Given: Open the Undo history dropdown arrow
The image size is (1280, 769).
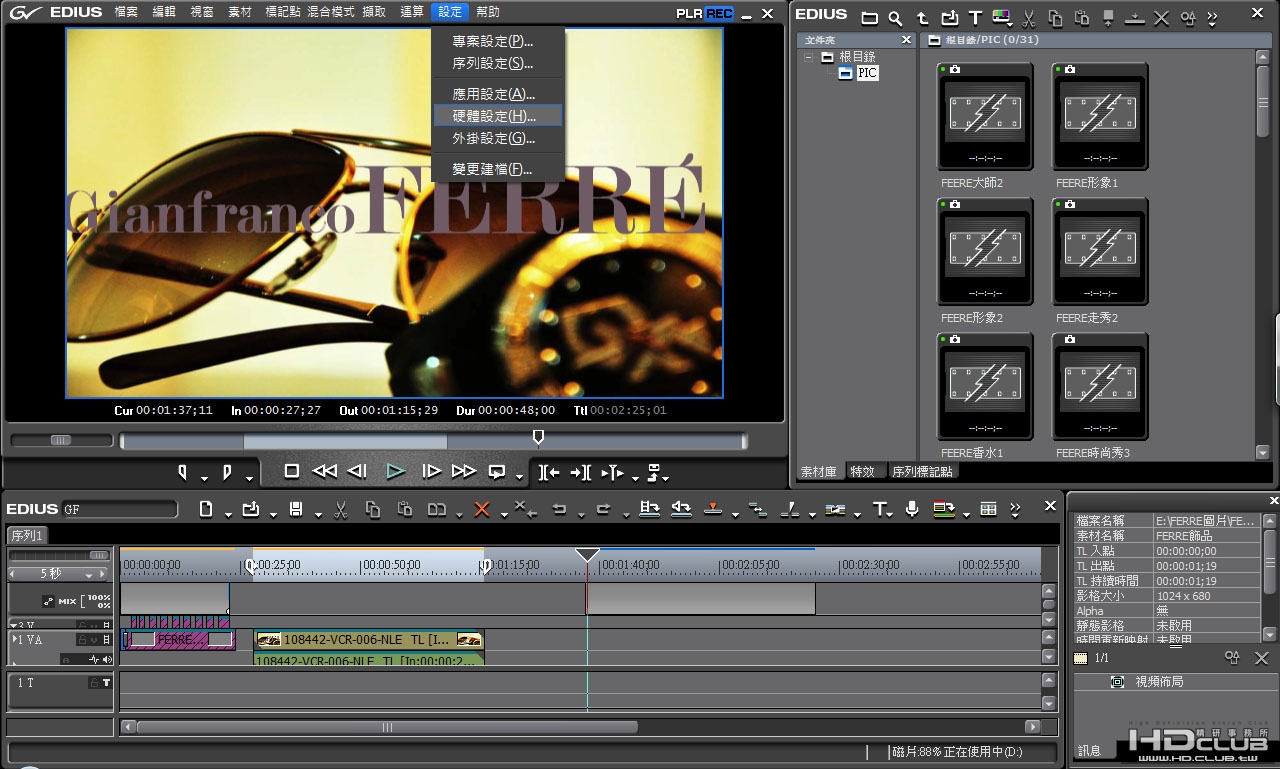Looking at the screenshot, I should (x=581, y=515).
